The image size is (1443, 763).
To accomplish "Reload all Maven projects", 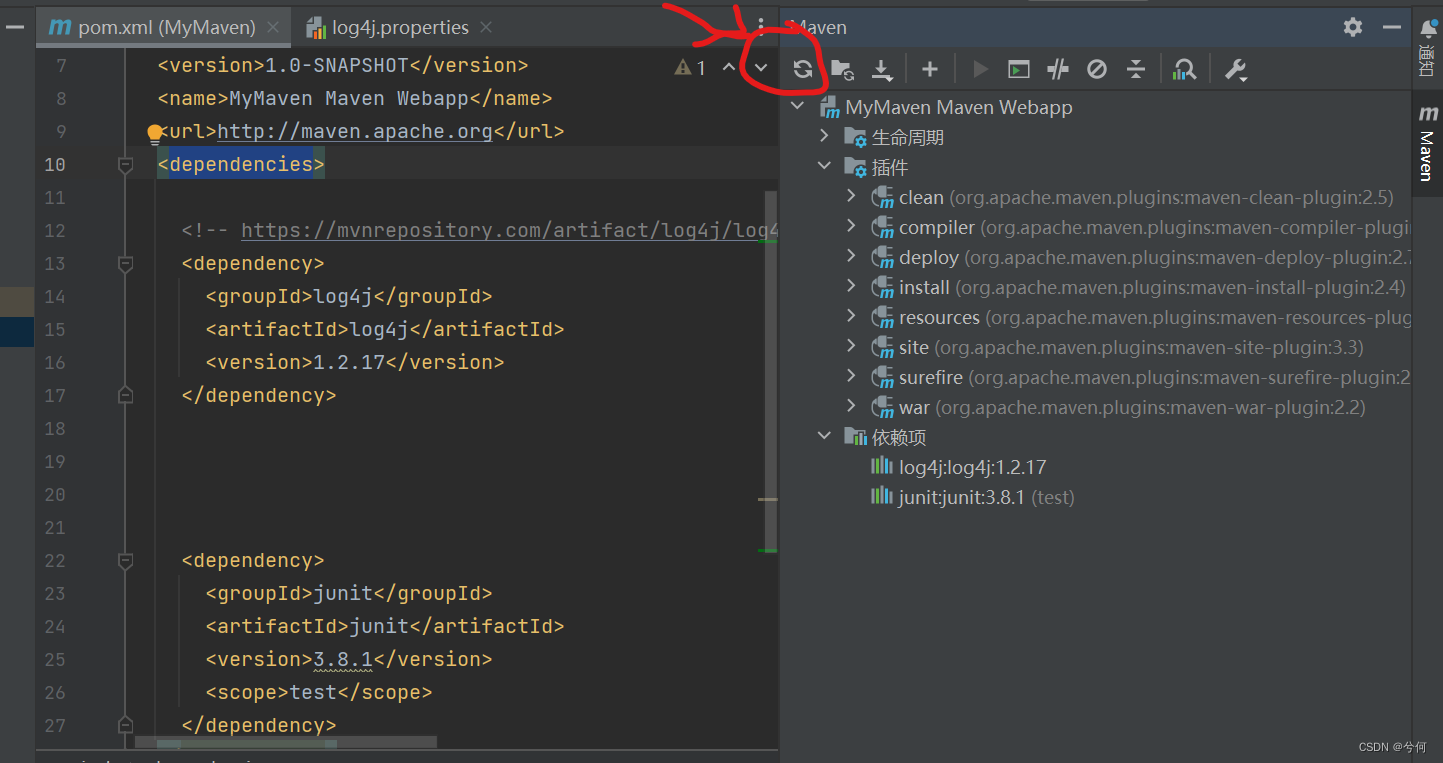I will coord(803,68).
